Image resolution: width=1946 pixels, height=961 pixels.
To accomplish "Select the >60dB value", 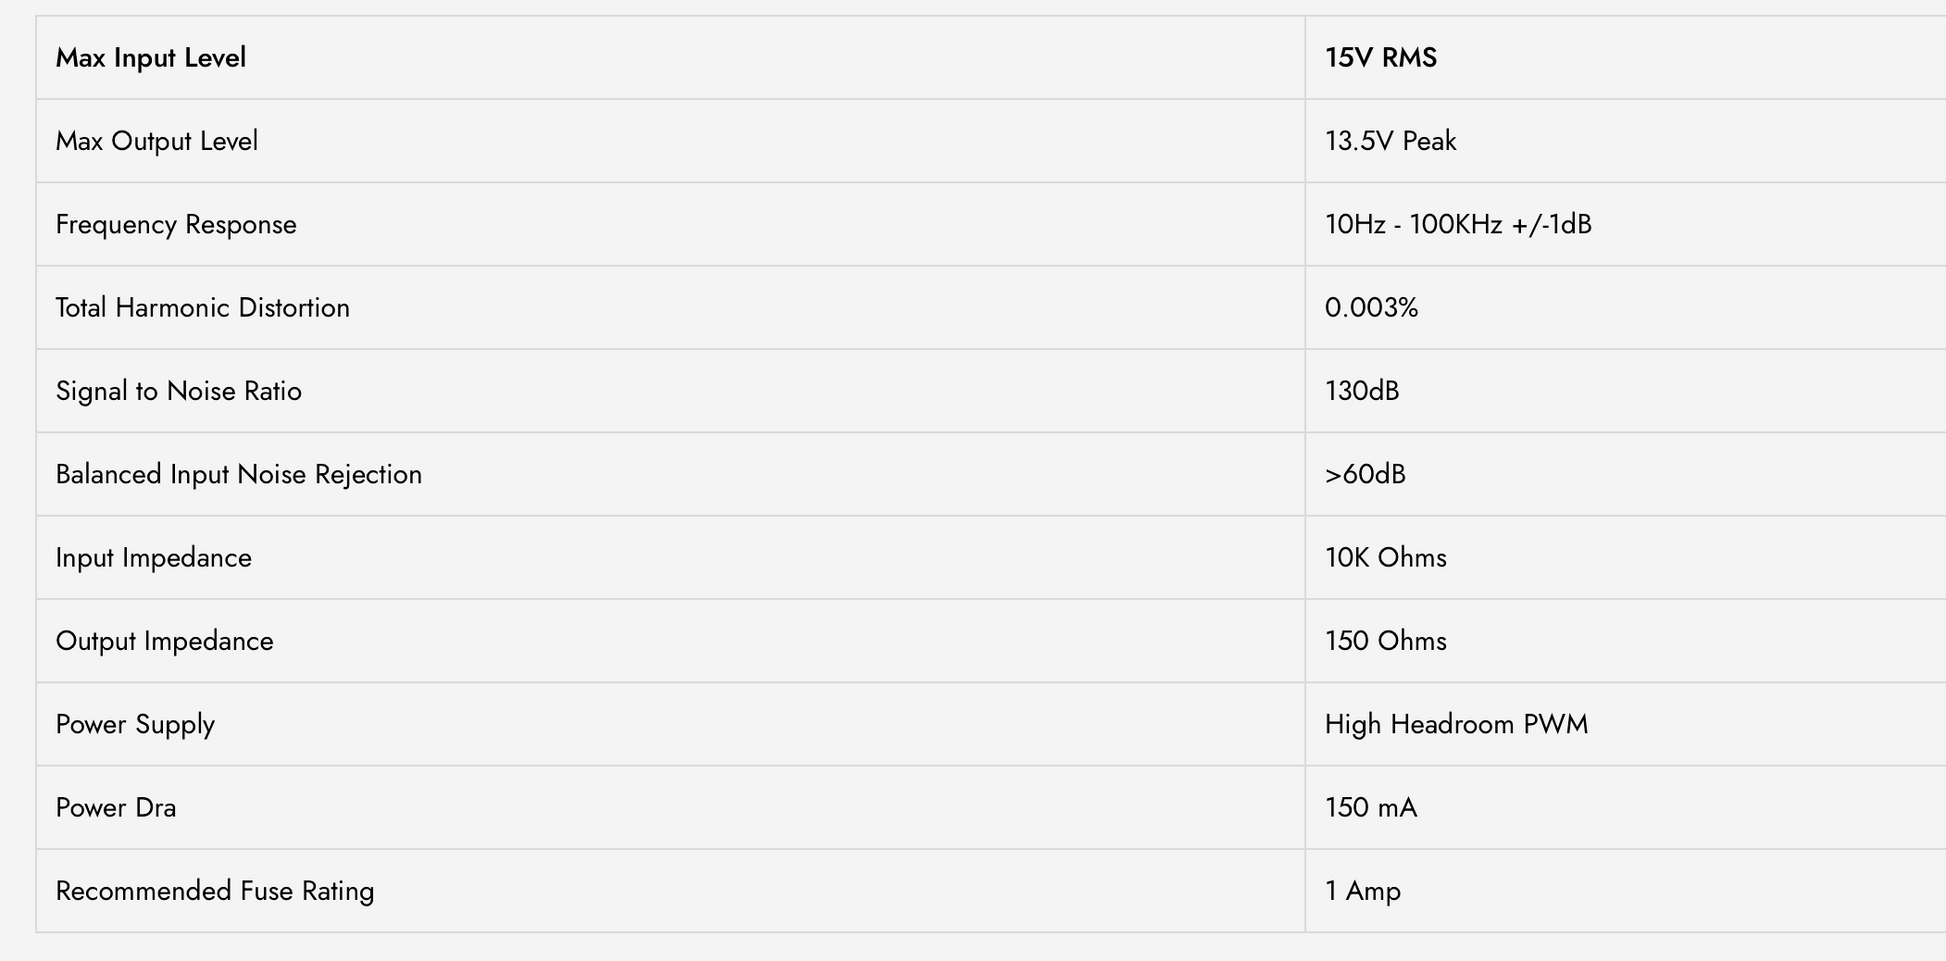I will pyautogui.click(x=1365, y=474).
